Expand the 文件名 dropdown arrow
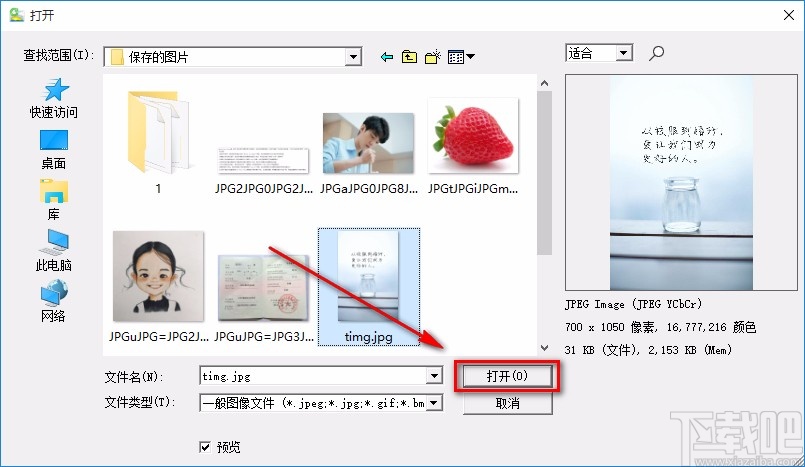The image size is (805, 467). click(x=434, y=376)
